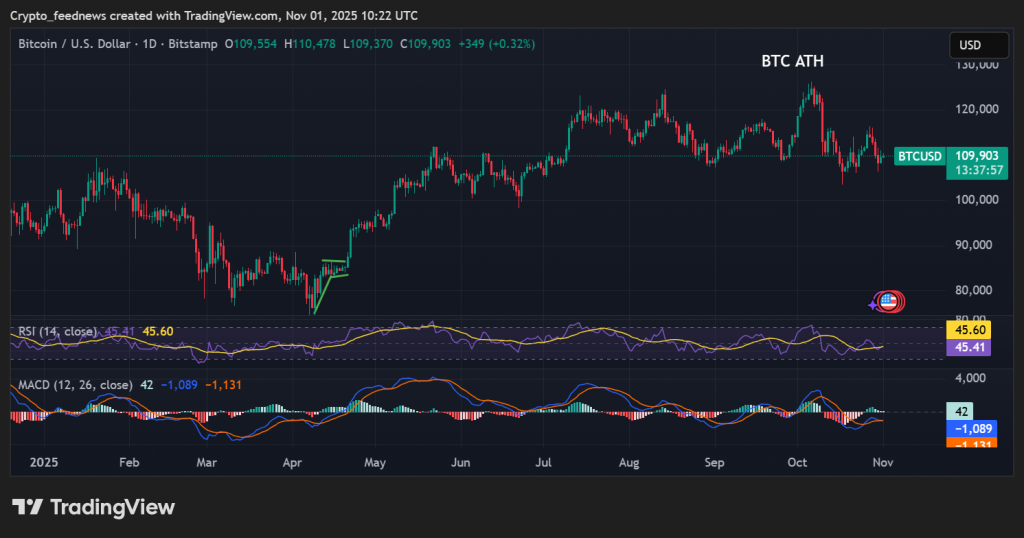Click the open value O109,554
This screenshot has height=538, width=1024.
point(251,44)
